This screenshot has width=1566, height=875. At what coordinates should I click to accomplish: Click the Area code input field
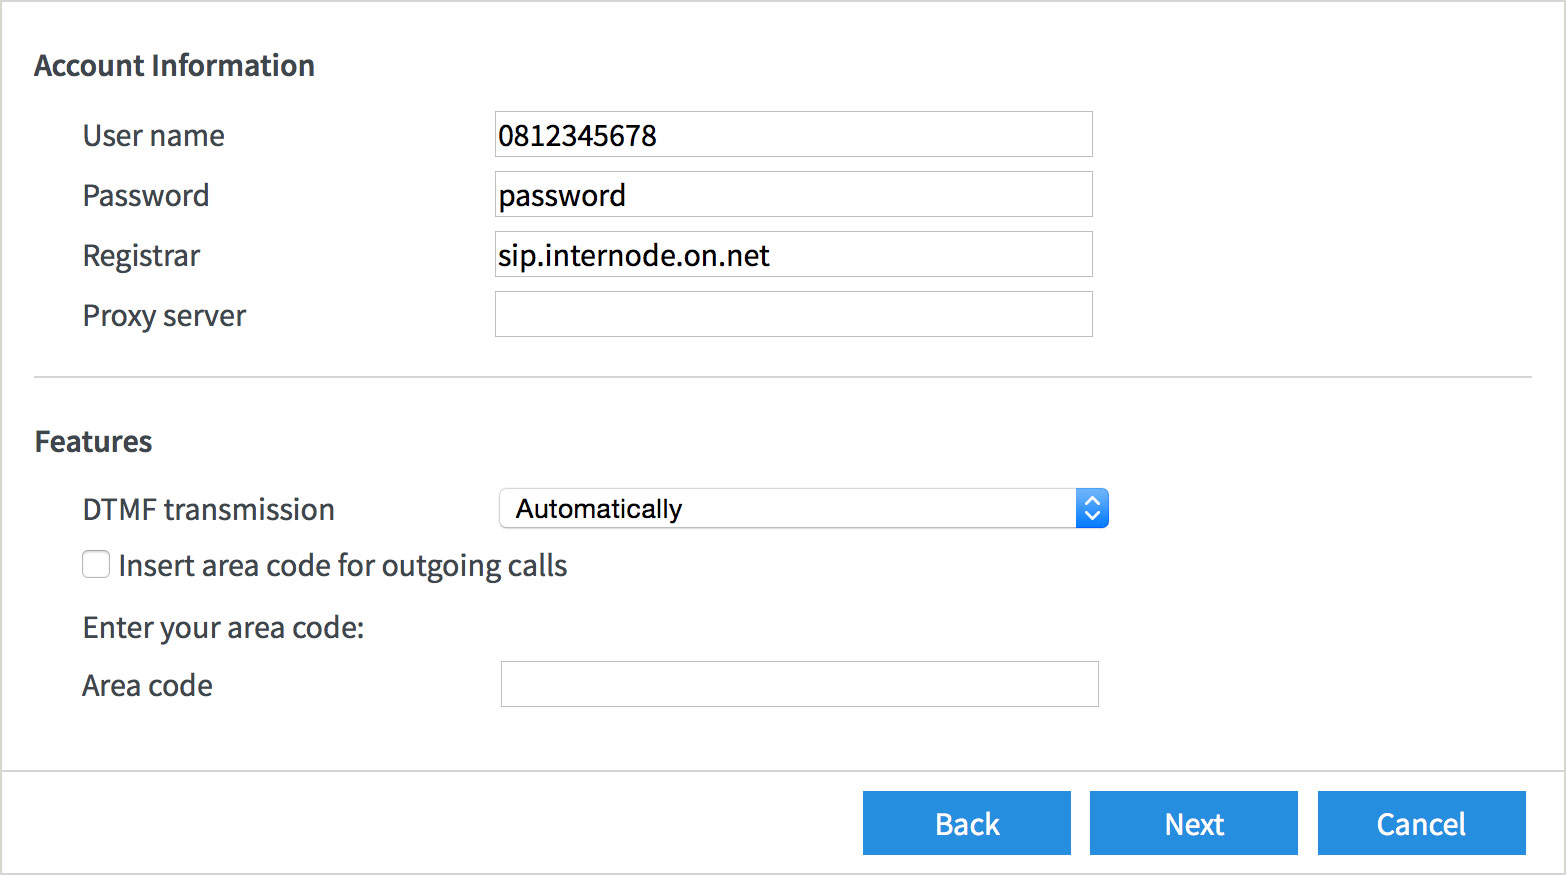pyautogui.click(x=798, y=684)
